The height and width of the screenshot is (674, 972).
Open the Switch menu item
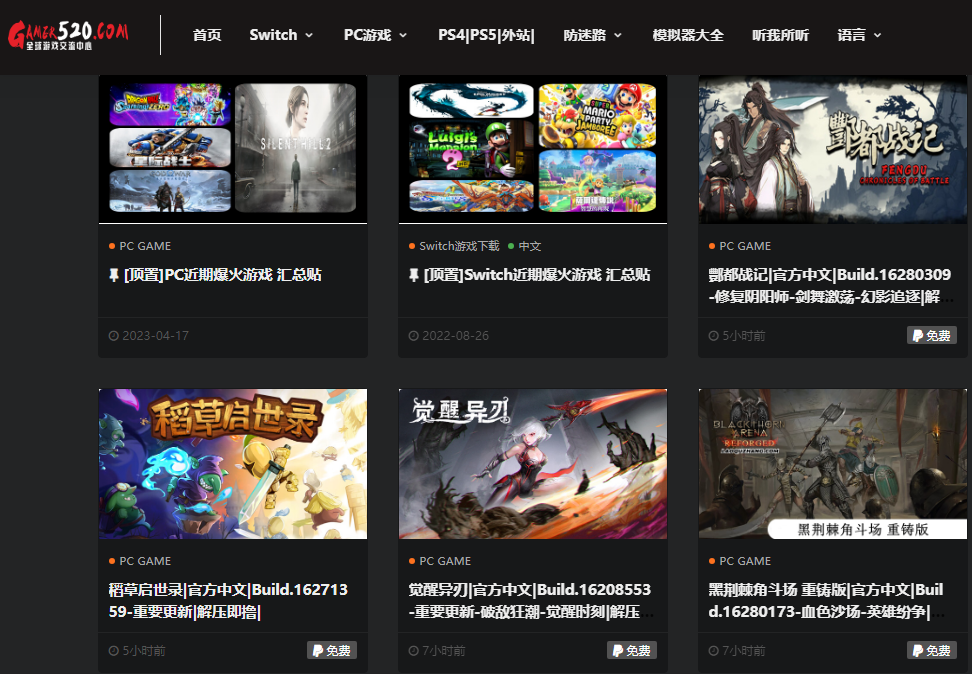tap(273, 35)
